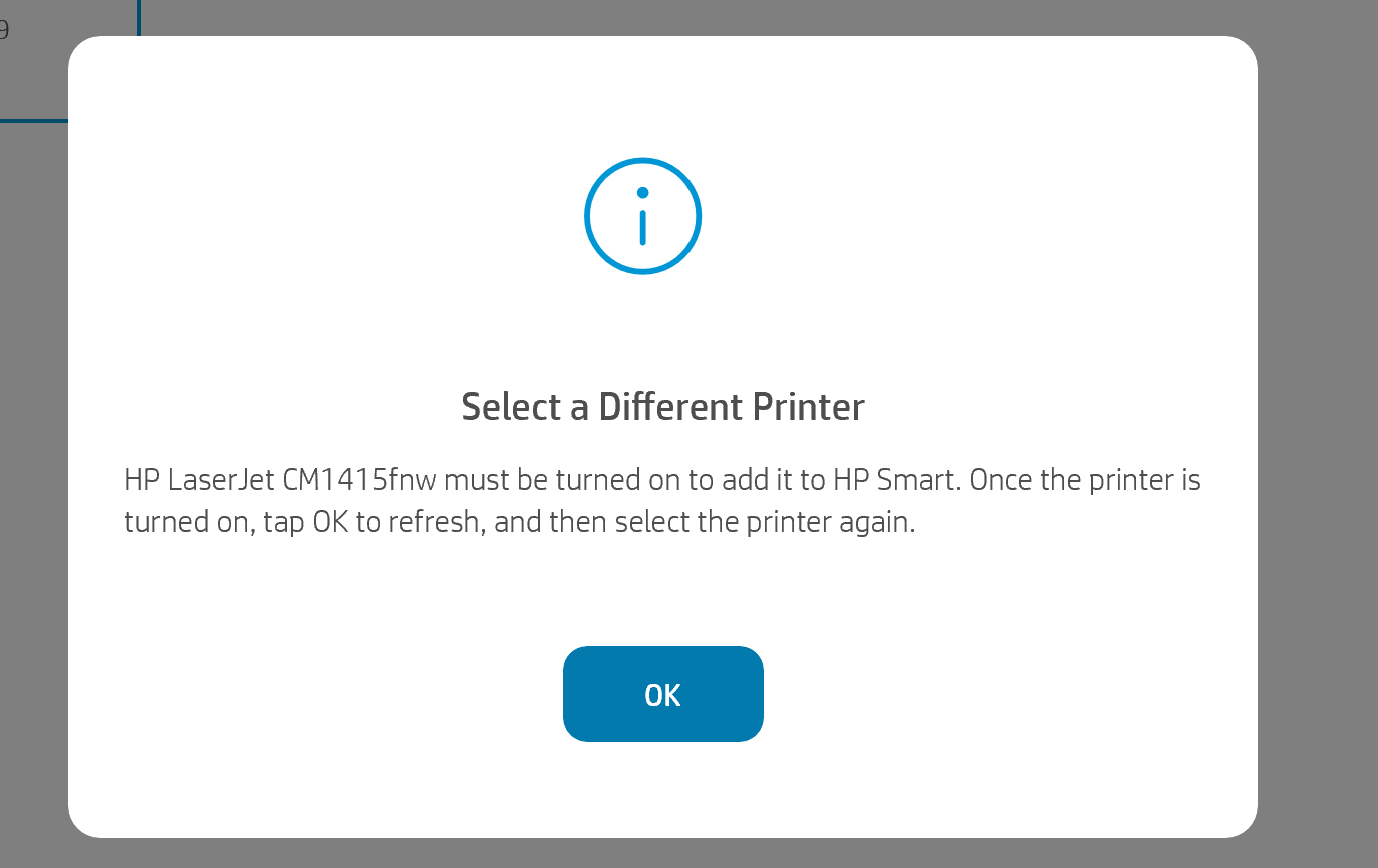Tap OK to refresh the printer list
This screenshot has width=1378, height=868.
[663, 694]
